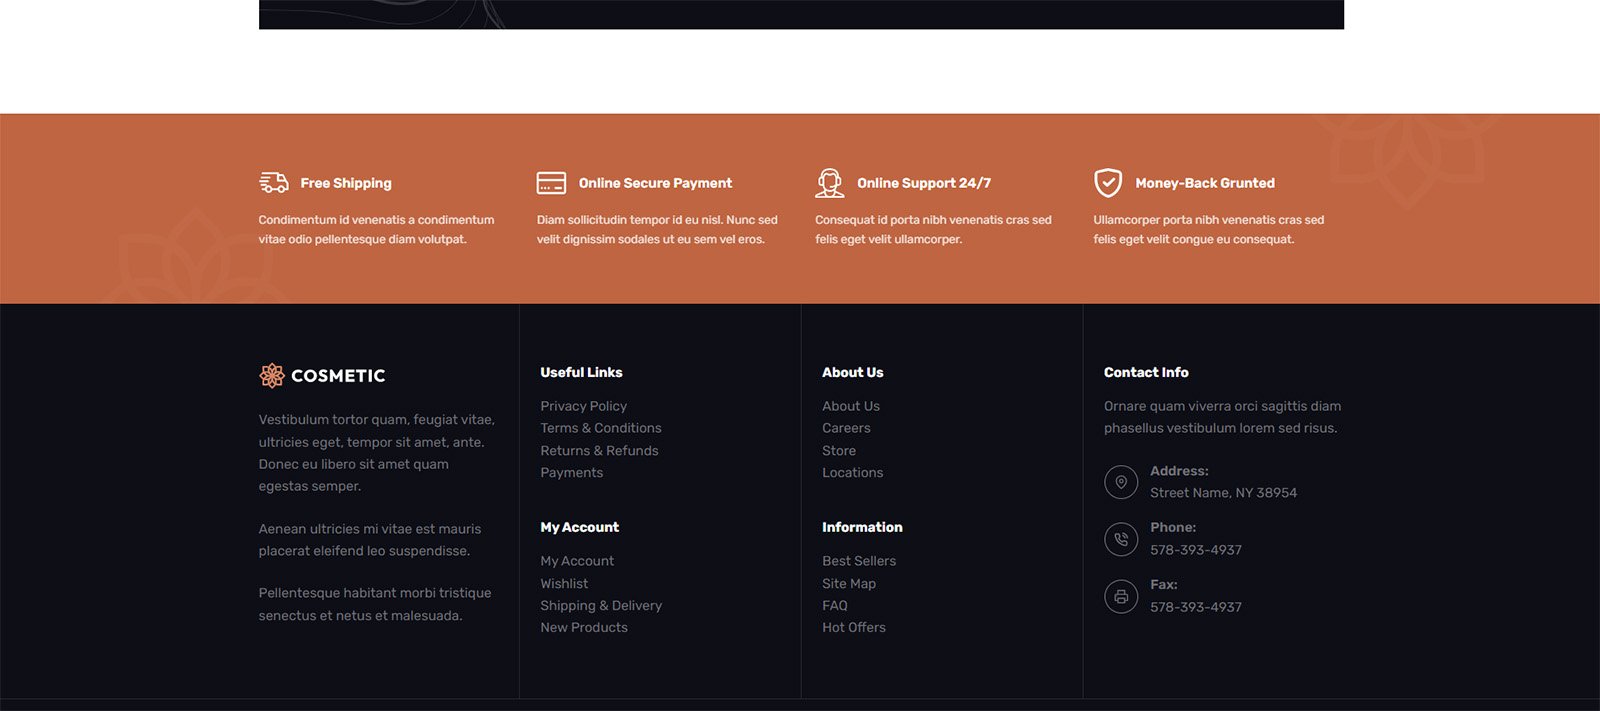Open Terms & Conditions page

(x=600, y=428)
